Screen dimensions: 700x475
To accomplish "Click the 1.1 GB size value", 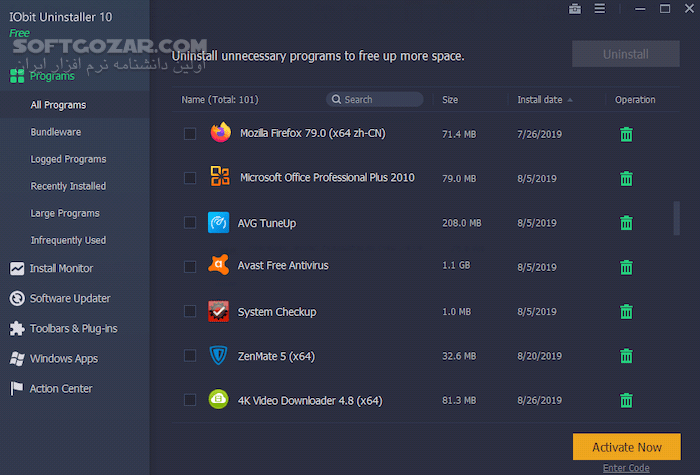I will pyautogui.click(x=456, y=265).
